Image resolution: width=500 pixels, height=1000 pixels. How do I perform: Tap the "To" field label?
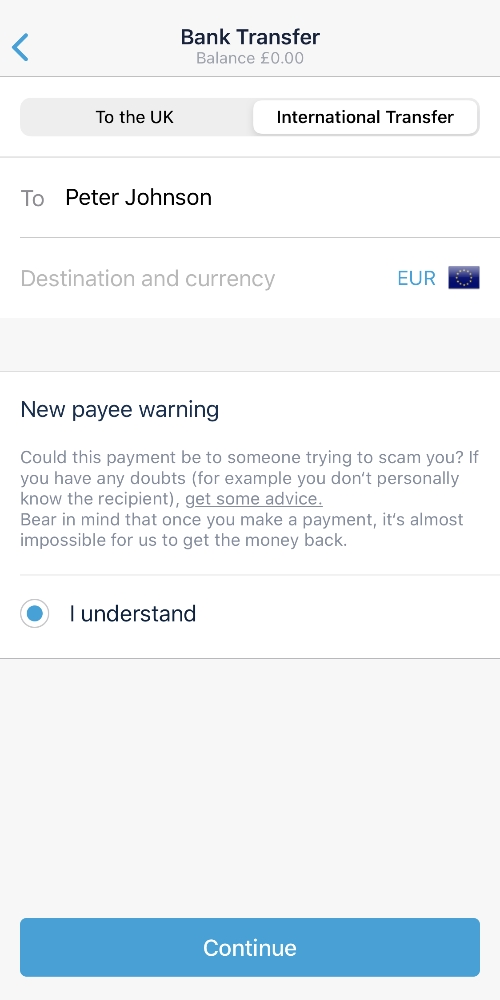33,198
